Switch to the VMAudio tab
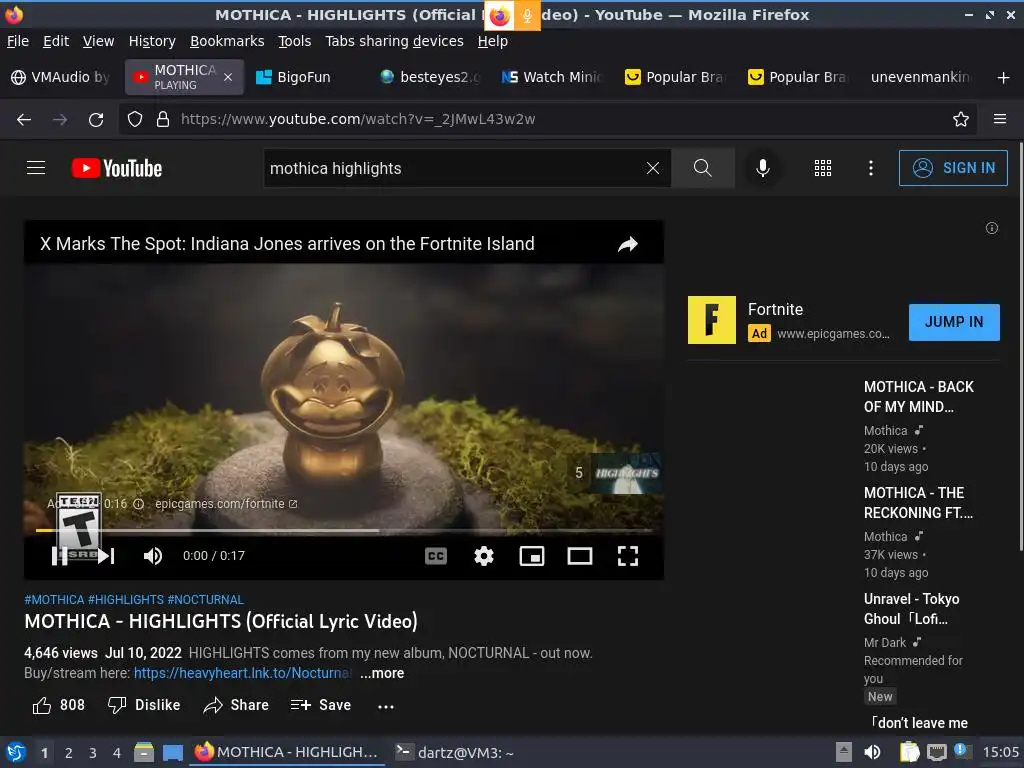The width and height of the screenshot is (1024, 768). [x=60, y=77]
